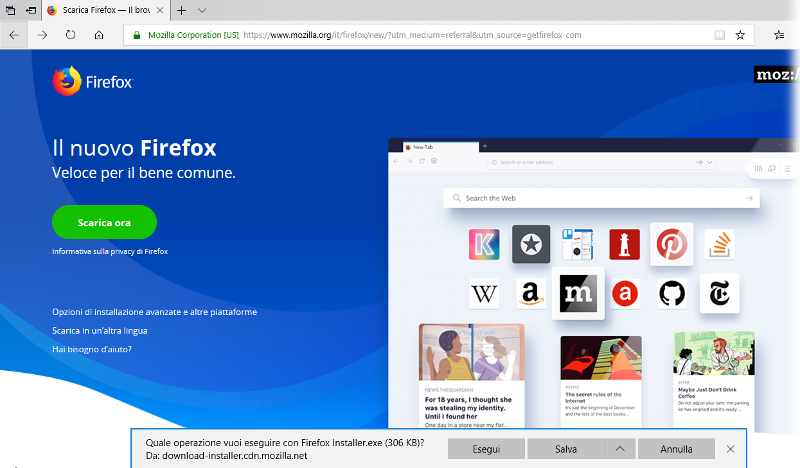This screenshot has width=800, height=468.
Task: Click the star-in-circle tile icon
Action: [x=531, y=244]
